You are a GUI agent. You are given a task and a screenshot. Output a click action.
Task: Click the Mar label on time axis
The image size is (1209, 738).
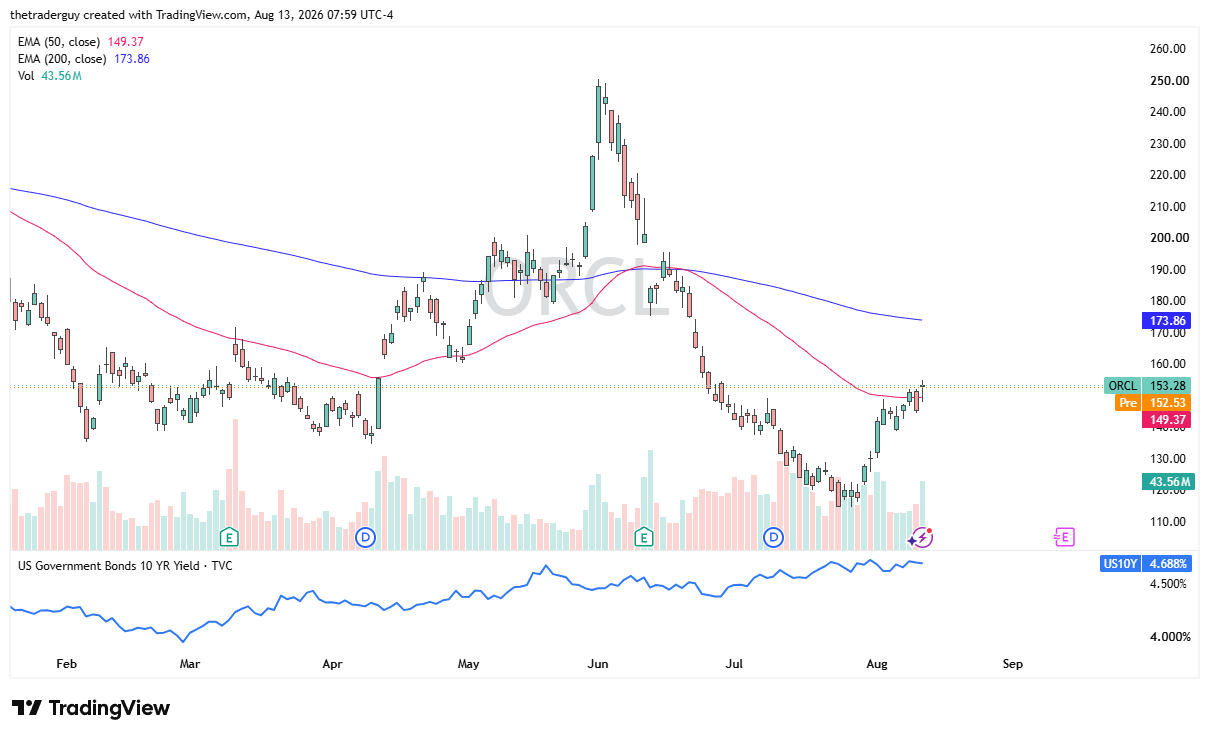(x=190, y=664)
